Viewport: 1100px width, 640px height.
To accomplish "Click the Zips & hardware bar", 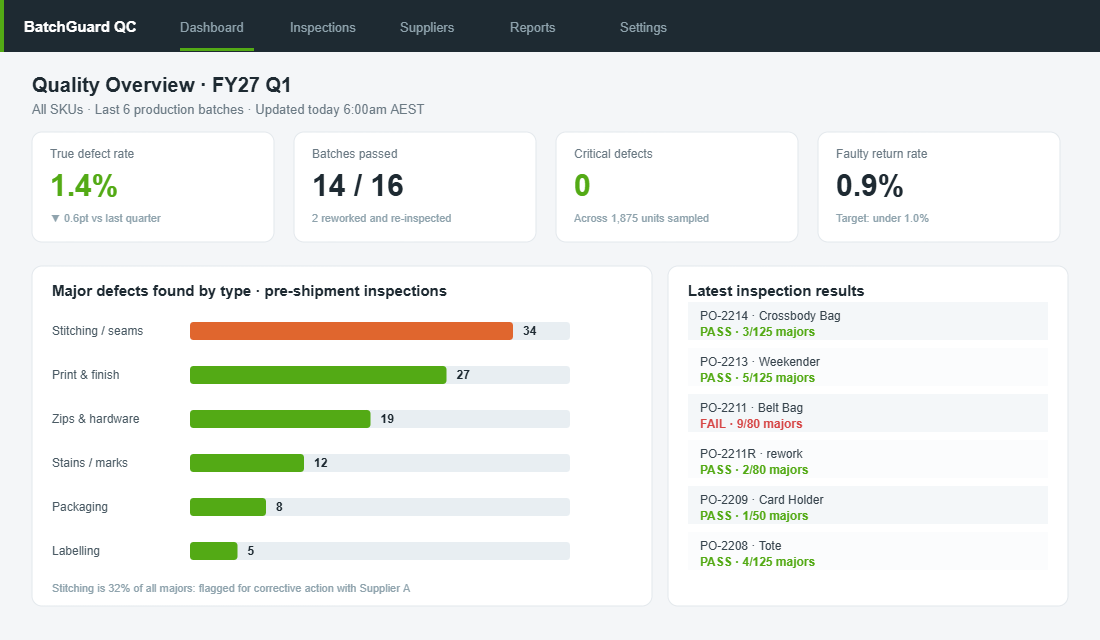I will 280,419.
